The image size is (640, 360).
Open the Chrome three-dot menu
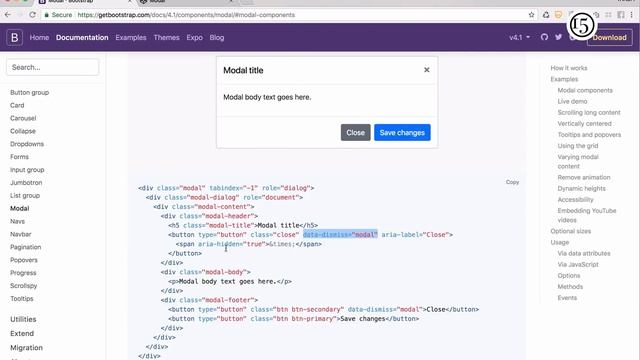[x=632, y=15]
